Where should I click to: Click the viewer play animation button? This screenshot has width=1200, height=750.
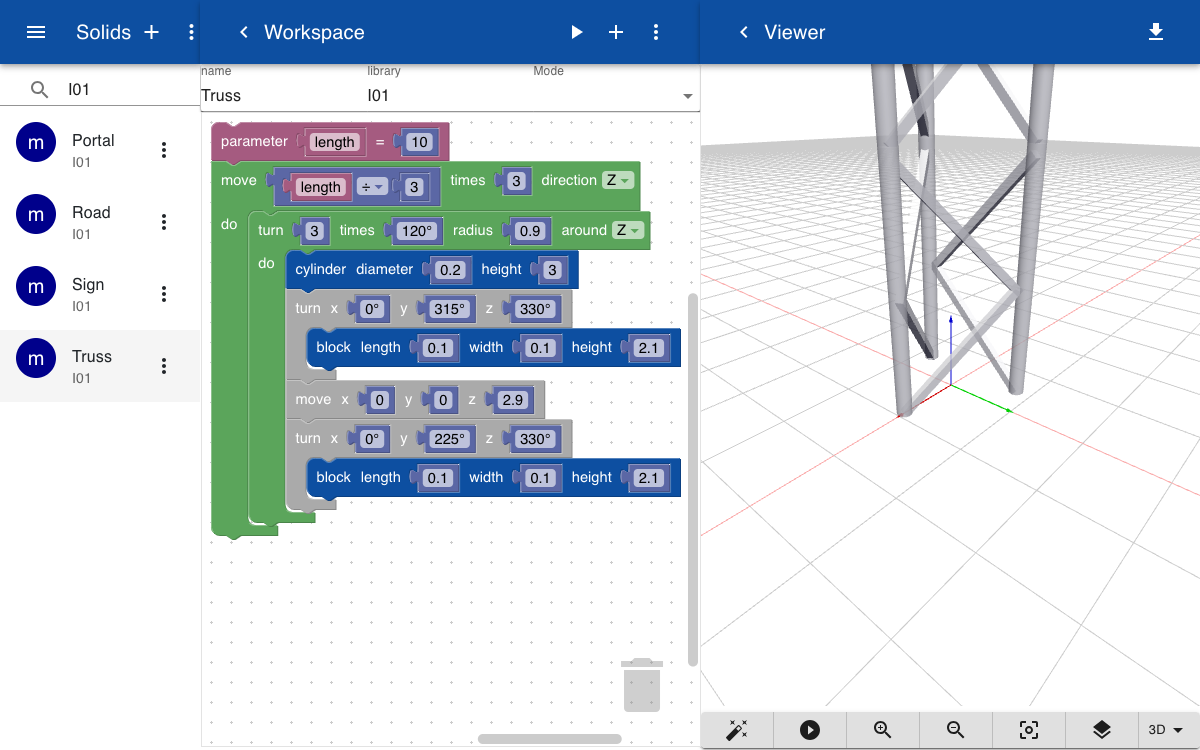(x=810, y=730)
